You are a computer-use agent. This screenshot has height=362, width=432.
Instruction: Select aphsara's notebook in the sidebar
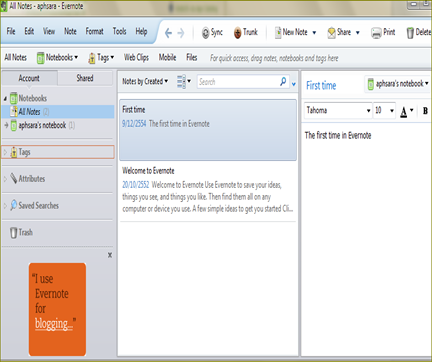58,125
